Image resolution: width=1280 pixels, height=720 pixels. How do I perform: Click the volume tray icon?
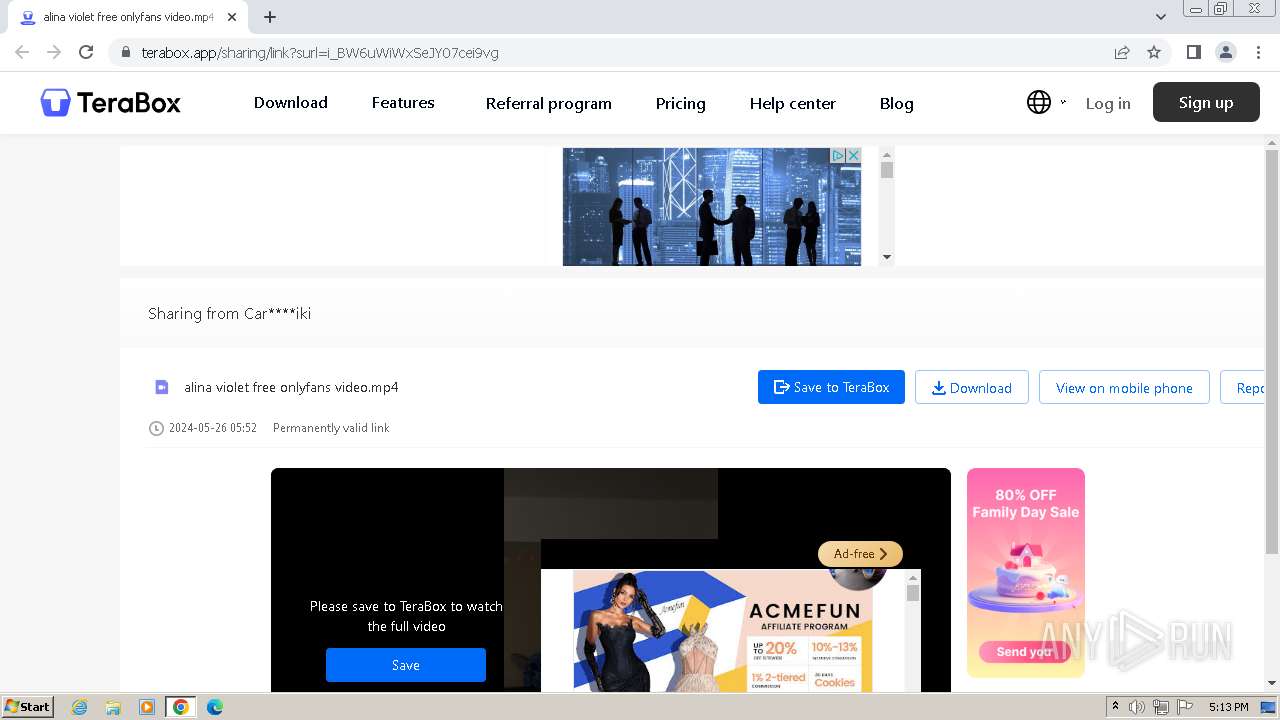tap(1137, 707)
